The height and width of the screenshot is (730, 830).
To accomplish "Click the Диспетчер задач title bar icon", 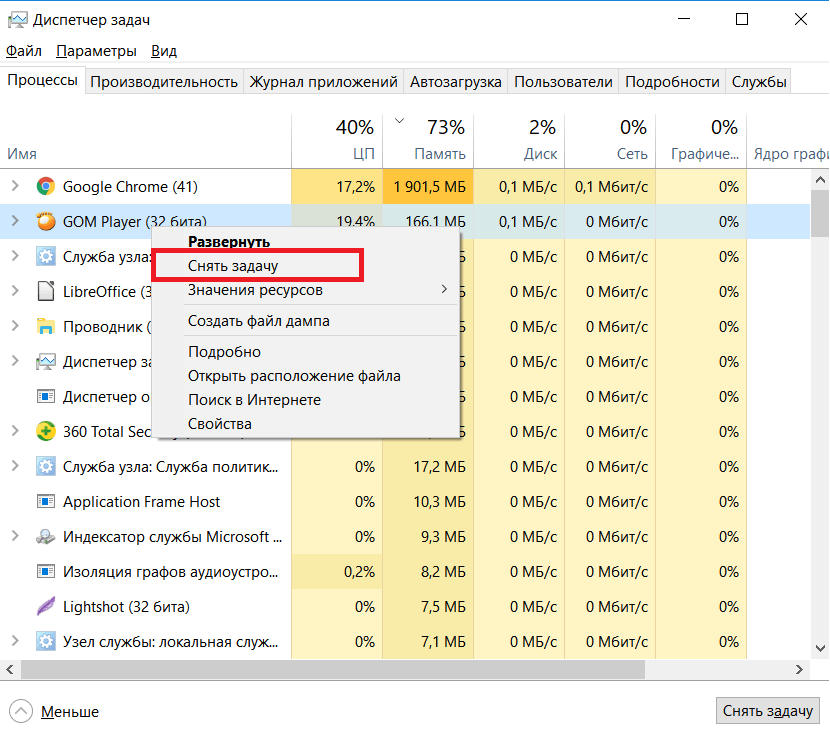I will [x=17, y=20].
